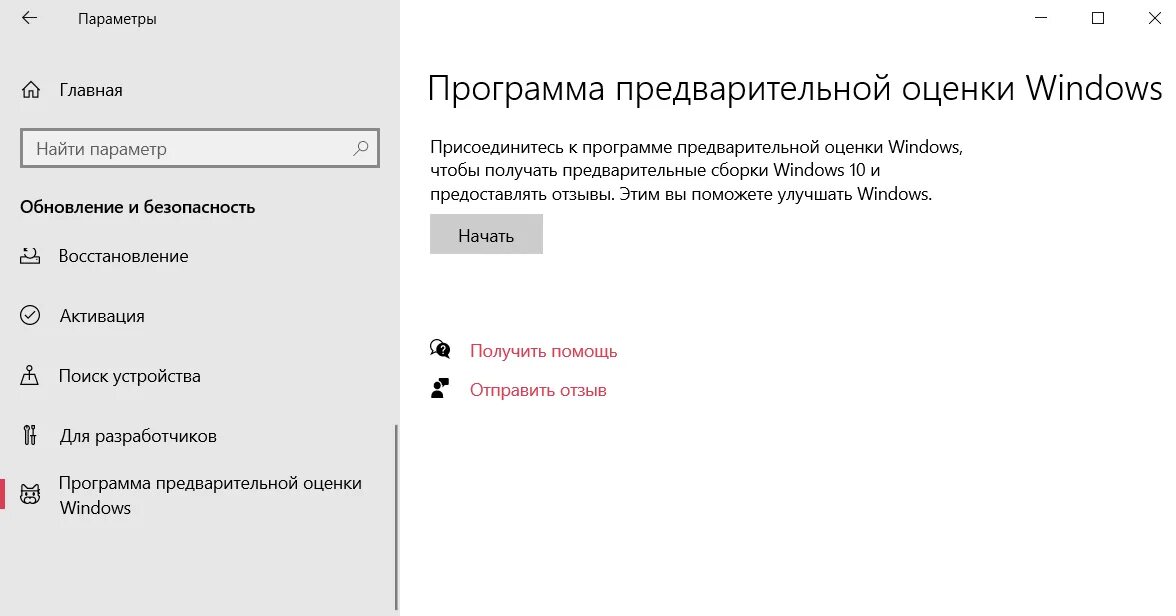Click the Начать button
Screen dimensions: 1176x616
(486, 234)
